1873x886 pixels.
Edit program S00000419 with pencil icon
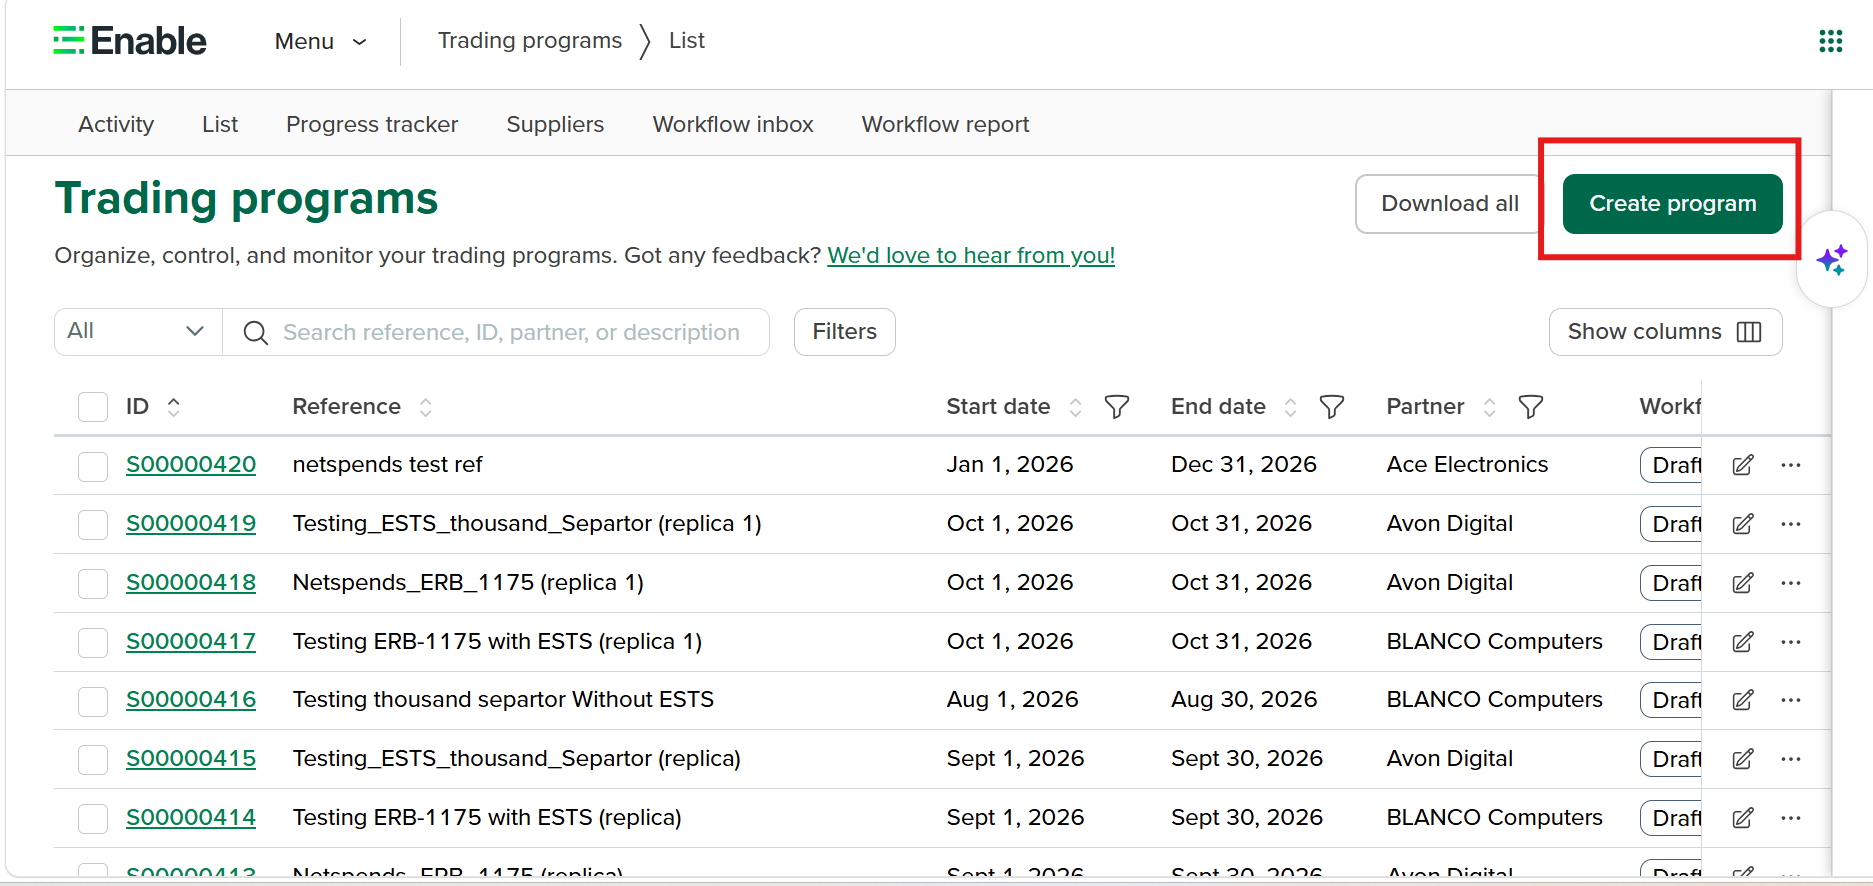pos(1743,524)
